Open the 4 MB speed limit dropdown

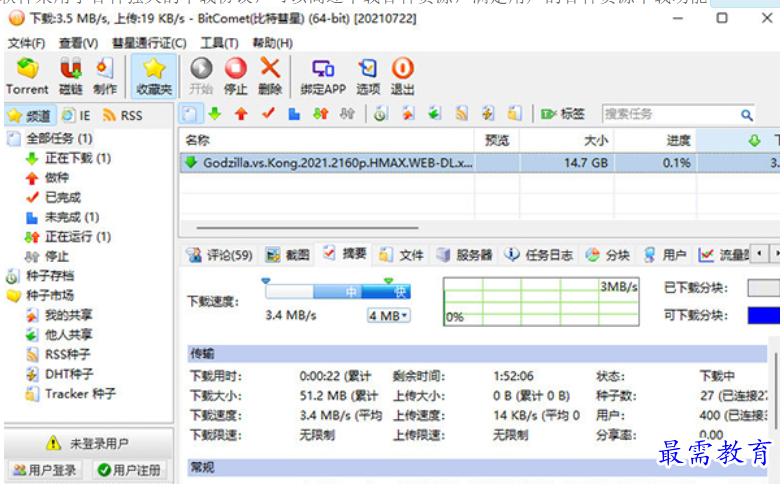tap(389, 315)
